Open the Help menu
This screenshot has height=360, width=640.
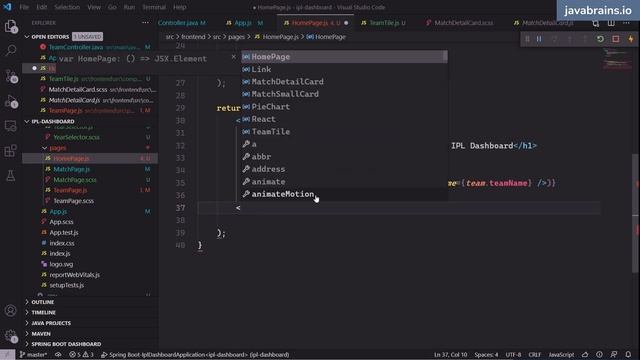(x=180, y=7)
